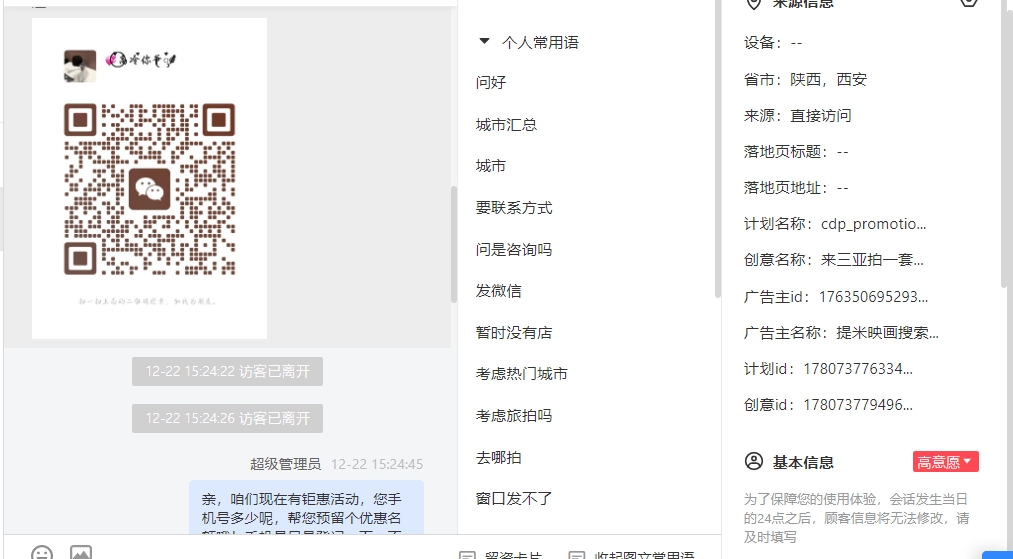Select the 窗口发不了 quick phrase
The height and width of the screenshot is (559, 1013).
tap(514, 499)
